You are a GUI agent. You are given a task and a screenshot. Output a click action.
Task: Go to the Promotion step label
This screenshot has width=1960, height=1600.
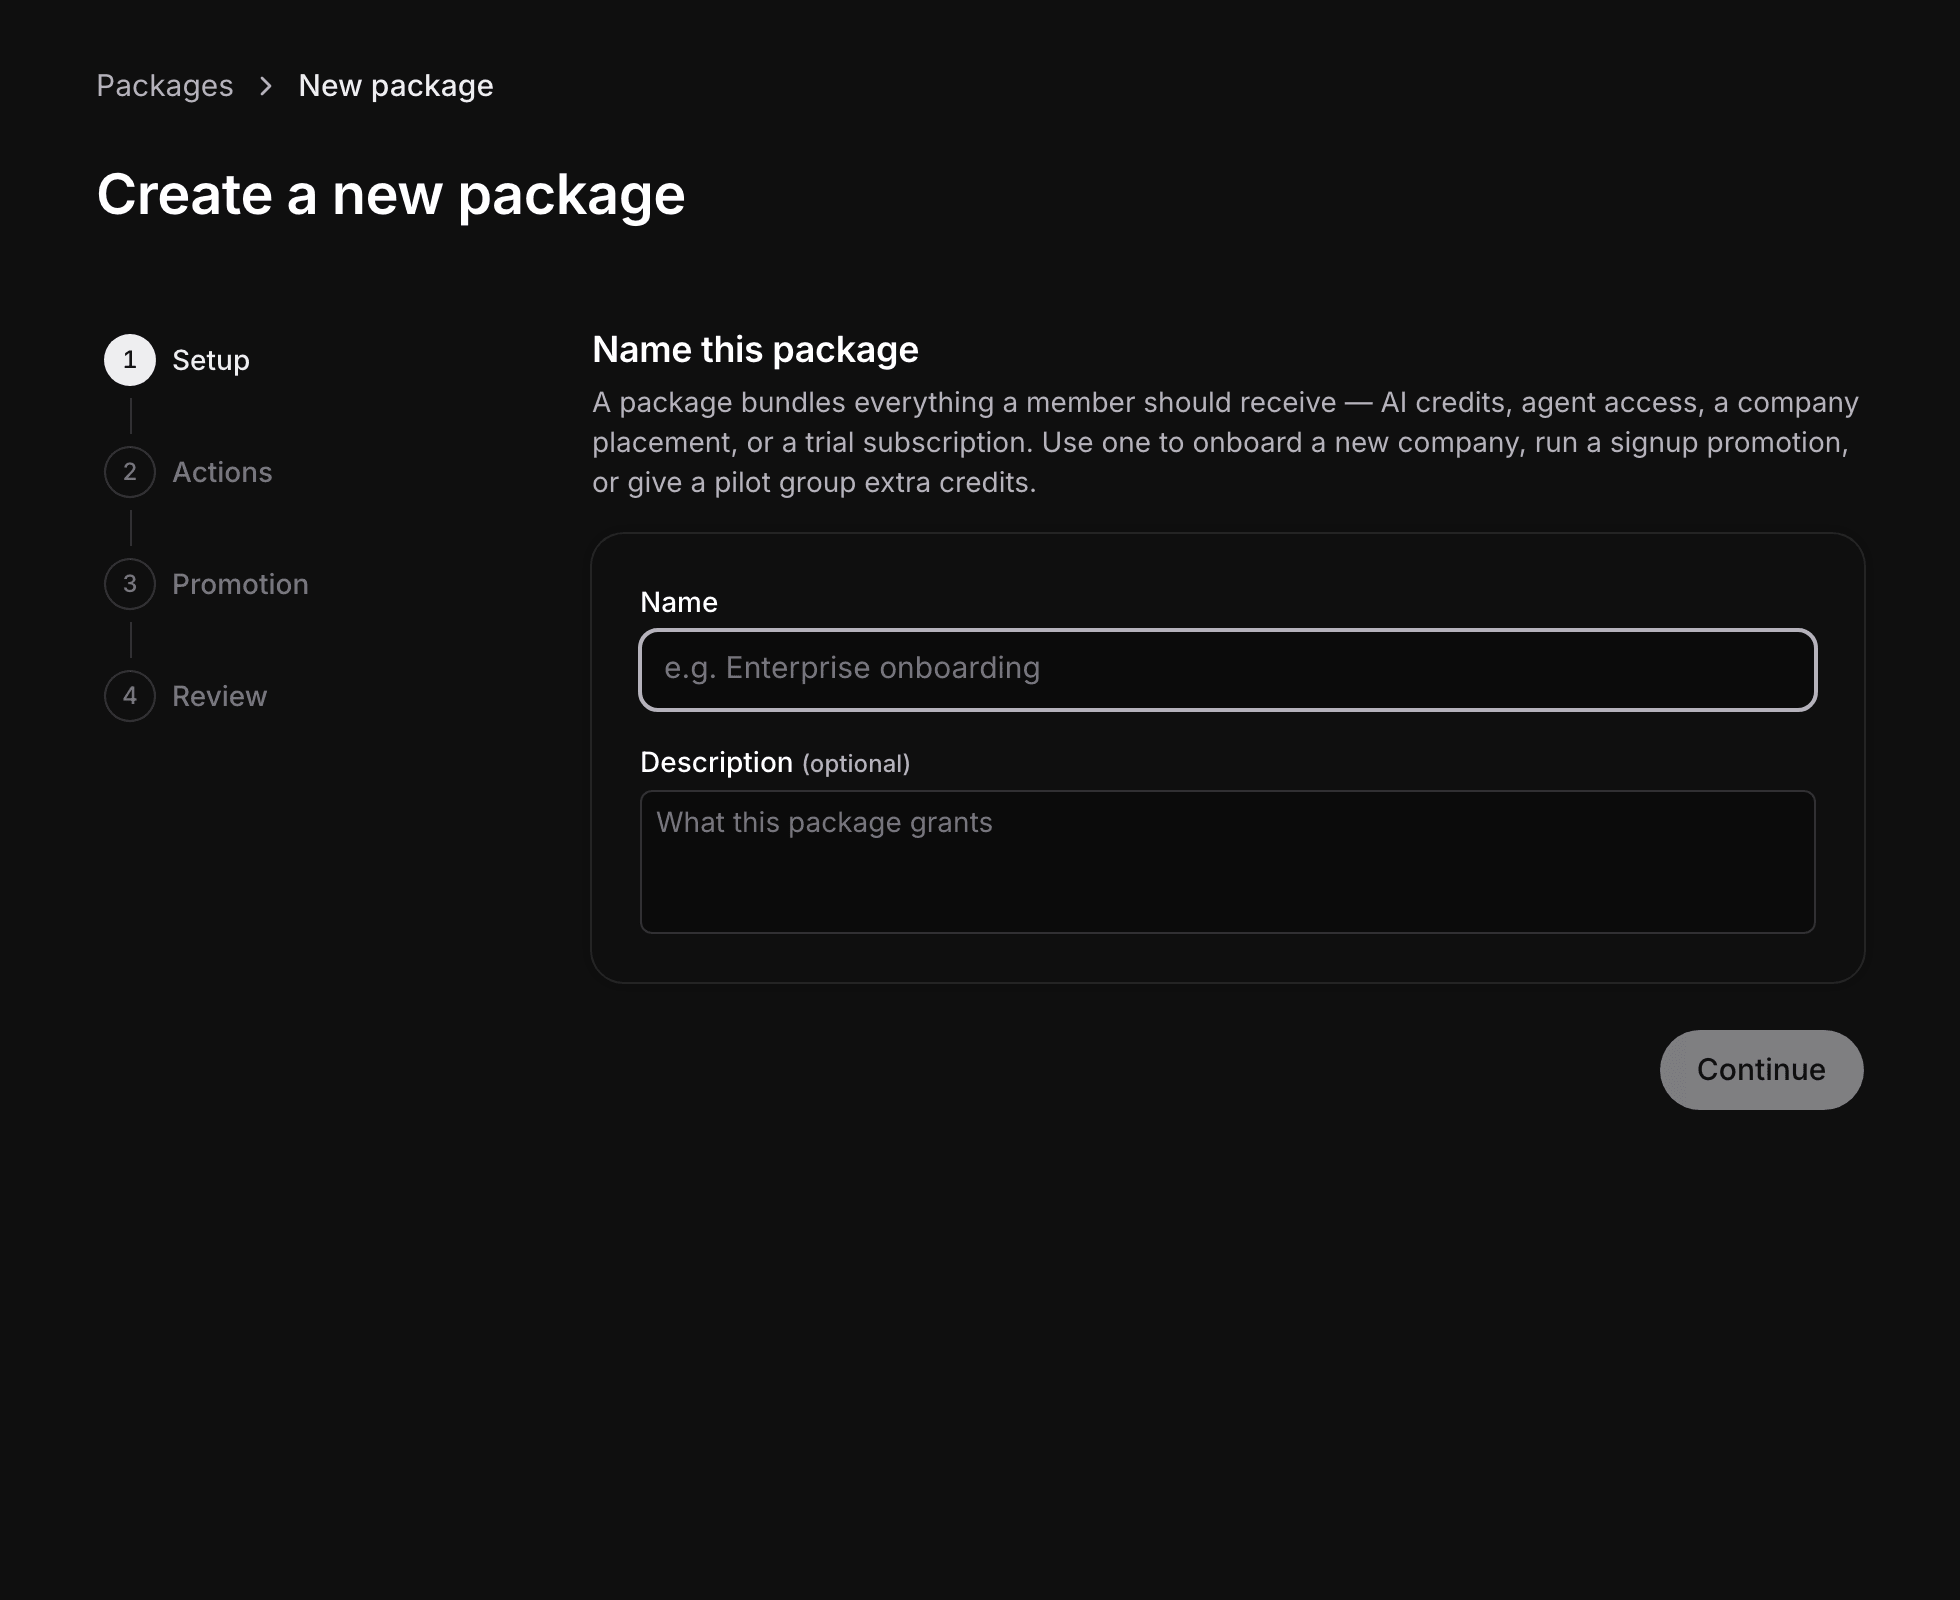pos(240,584)
